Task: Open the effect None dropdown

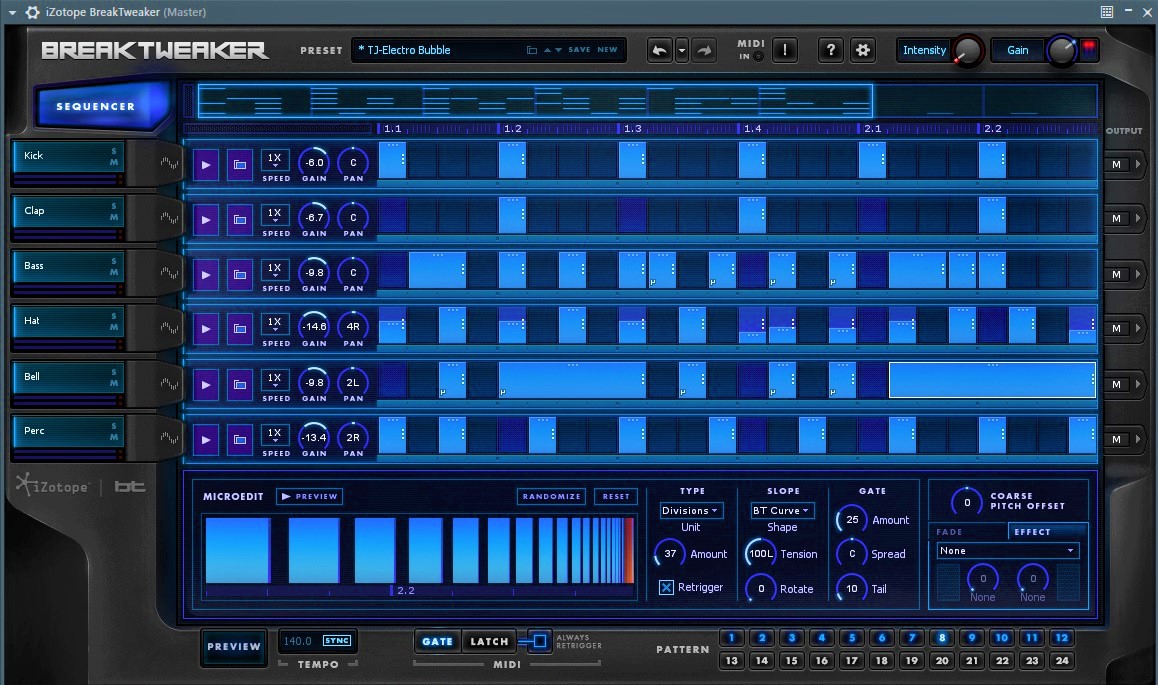Action: pyautogui.click(x=1007, y=551)
